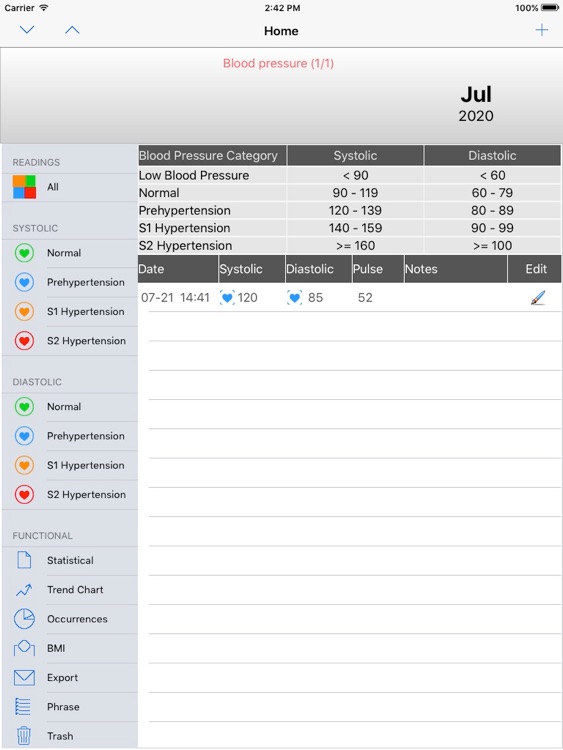Open the Statistical document icon
The height and width of the screenshot is (750, 563).
pyautogui.click(x=24, y=560)
